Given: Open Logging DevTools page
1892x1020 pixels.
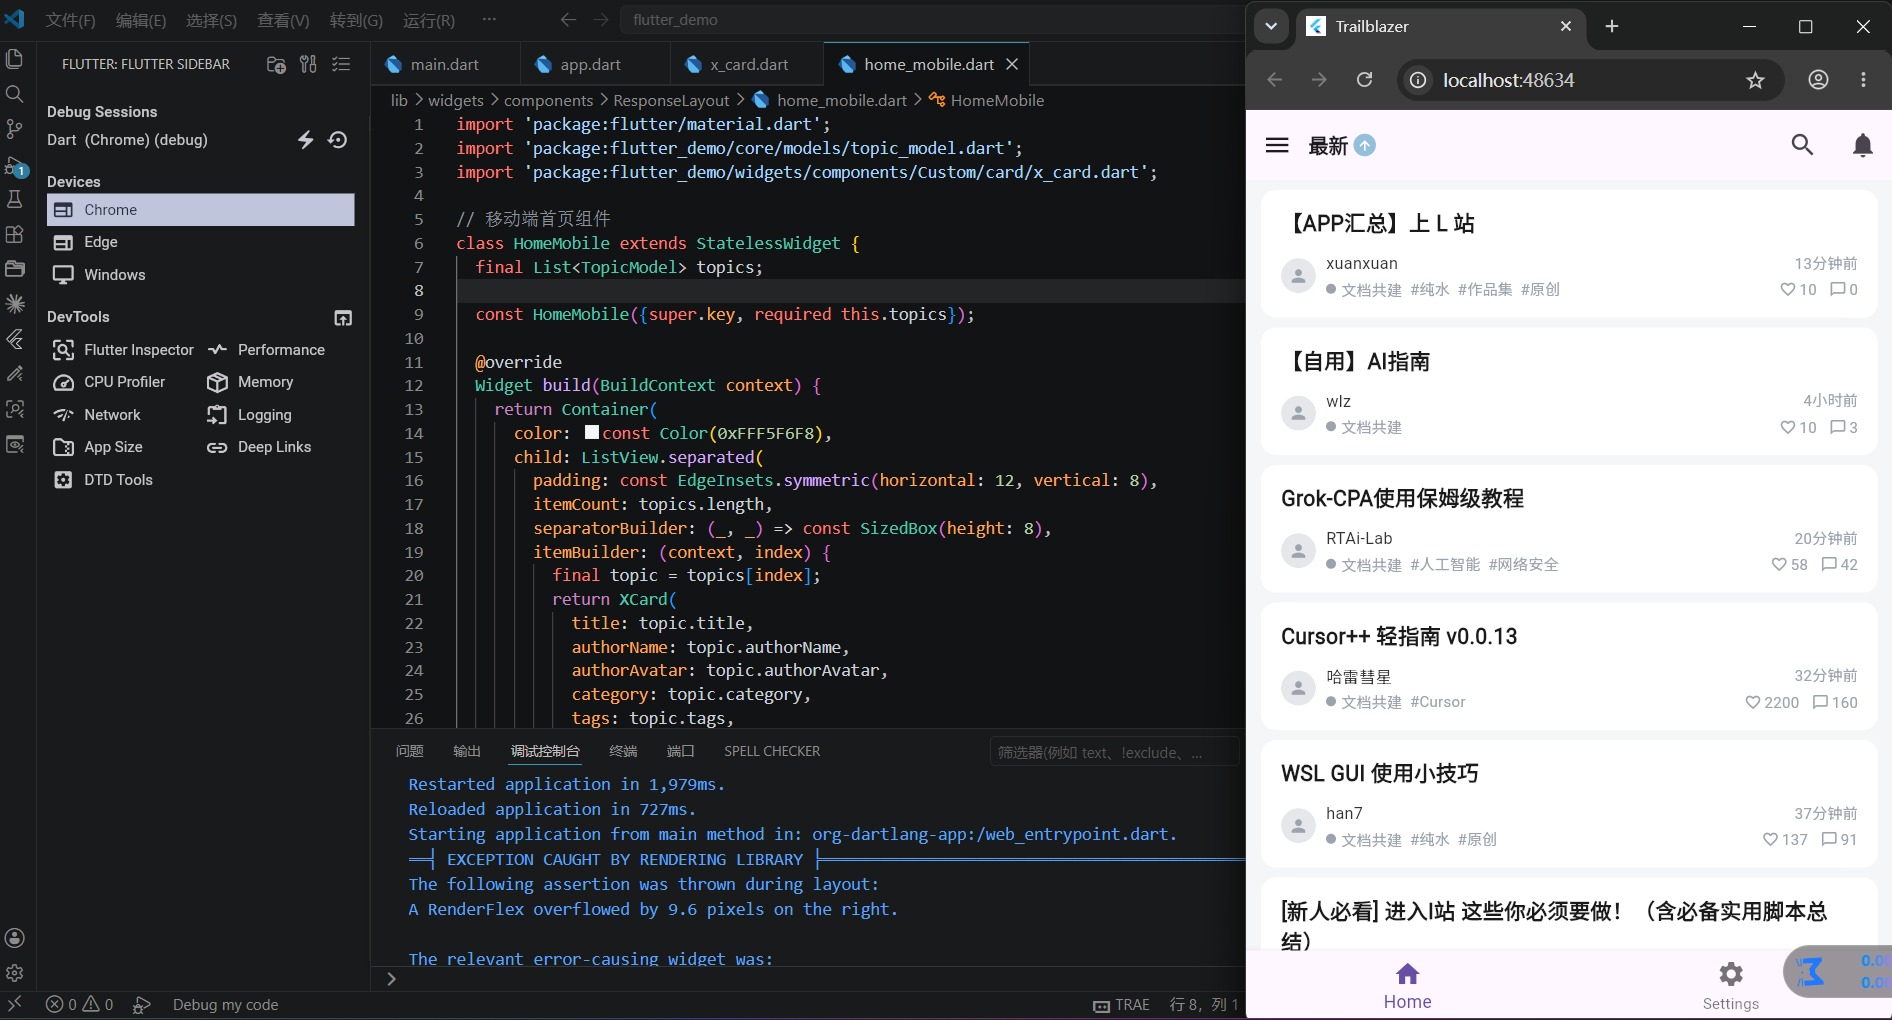Looking at the screenshot, I should coord(249,415).
